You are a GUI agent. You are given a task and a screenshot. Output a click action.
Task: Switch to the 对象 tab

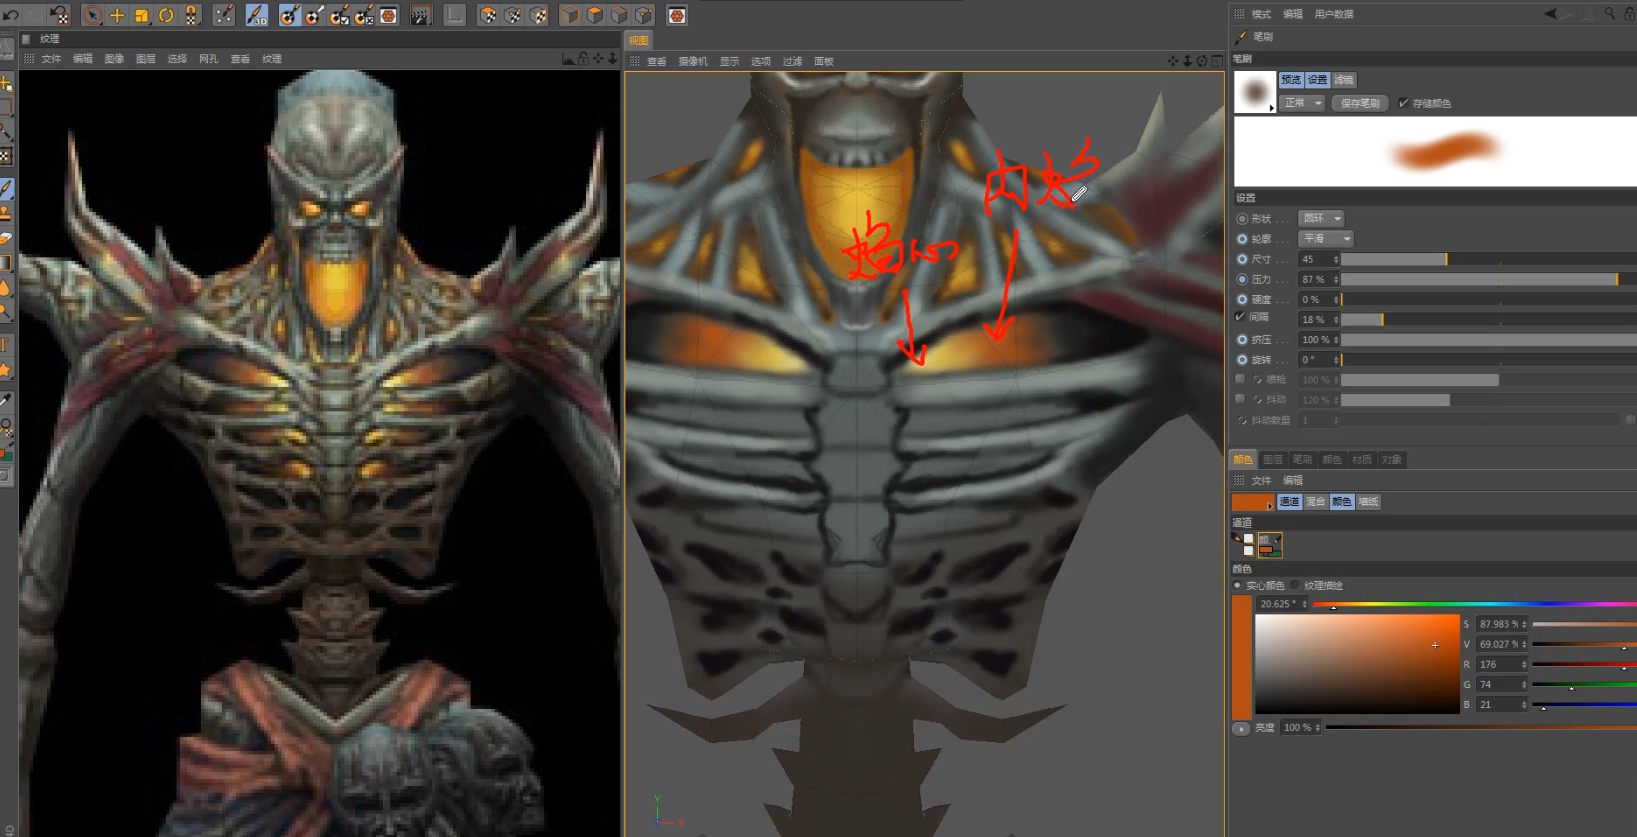pos(1392,460)
